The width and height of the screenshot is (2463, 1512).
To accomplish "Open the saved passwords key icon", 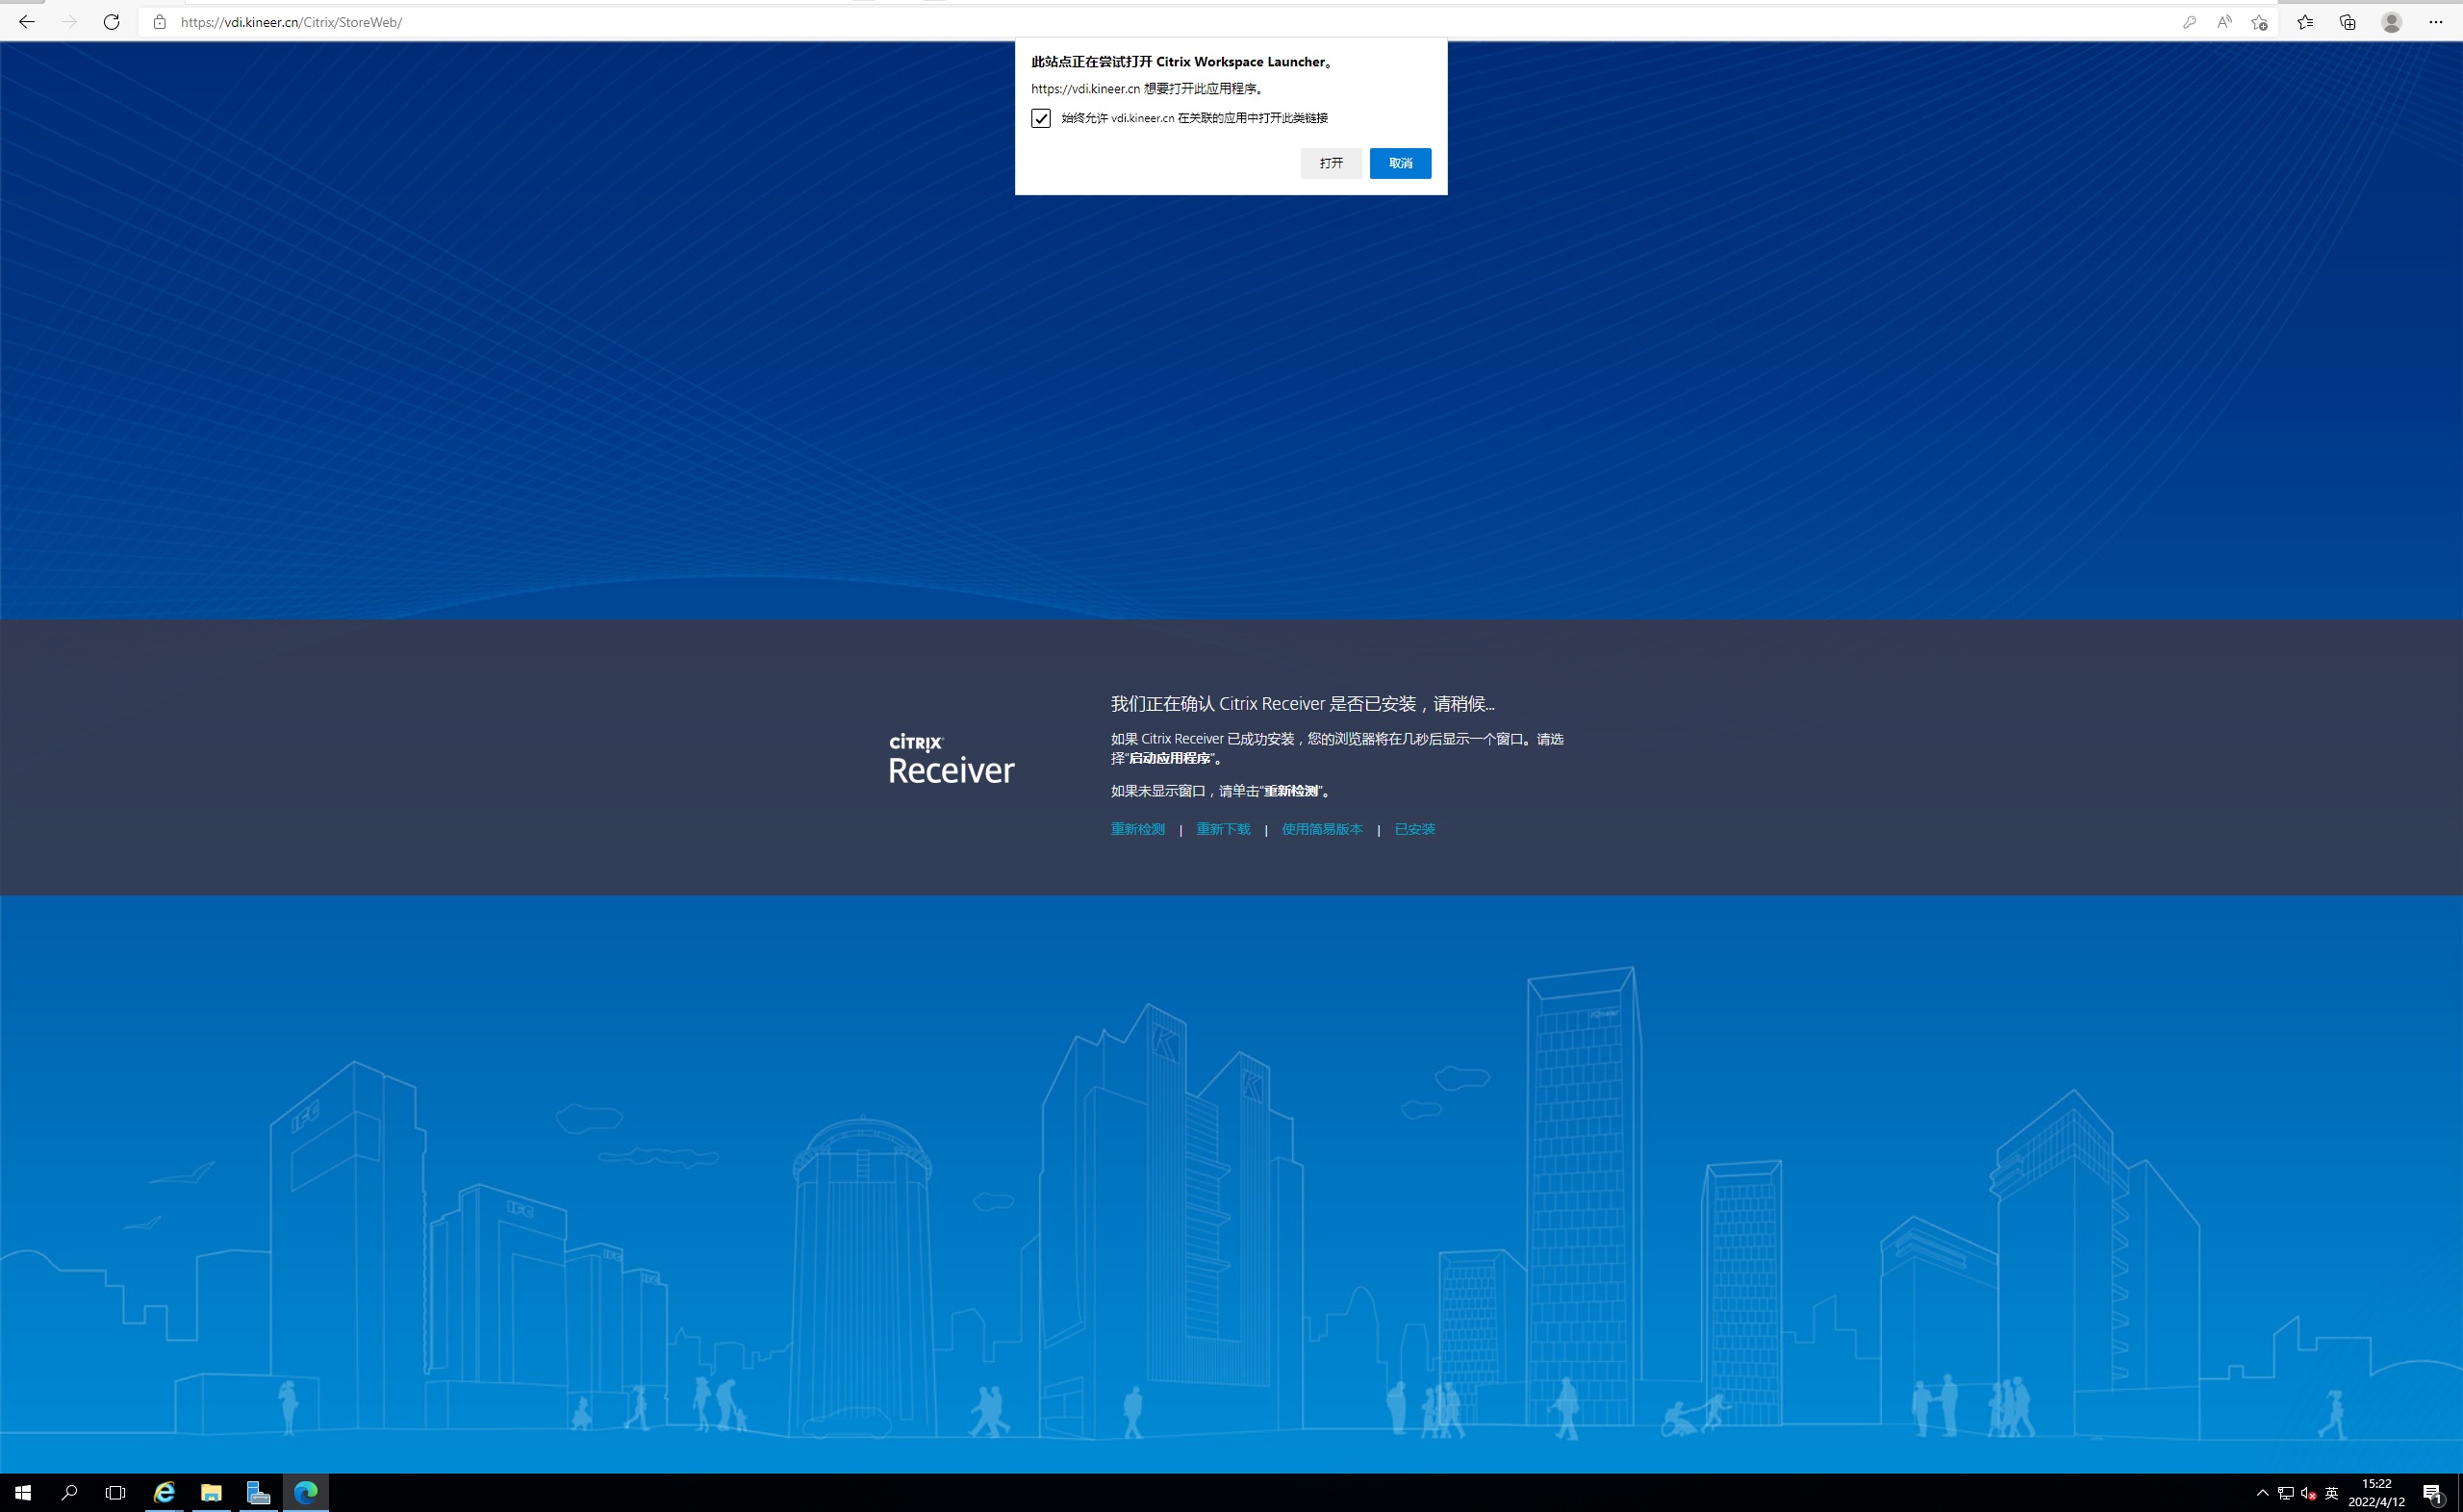I will [2189, 22].
